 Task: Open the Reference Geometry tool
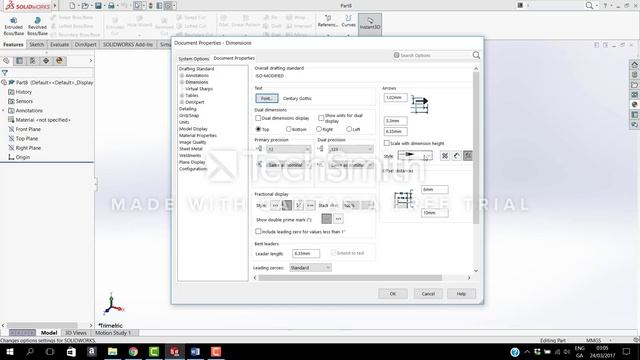328,21
